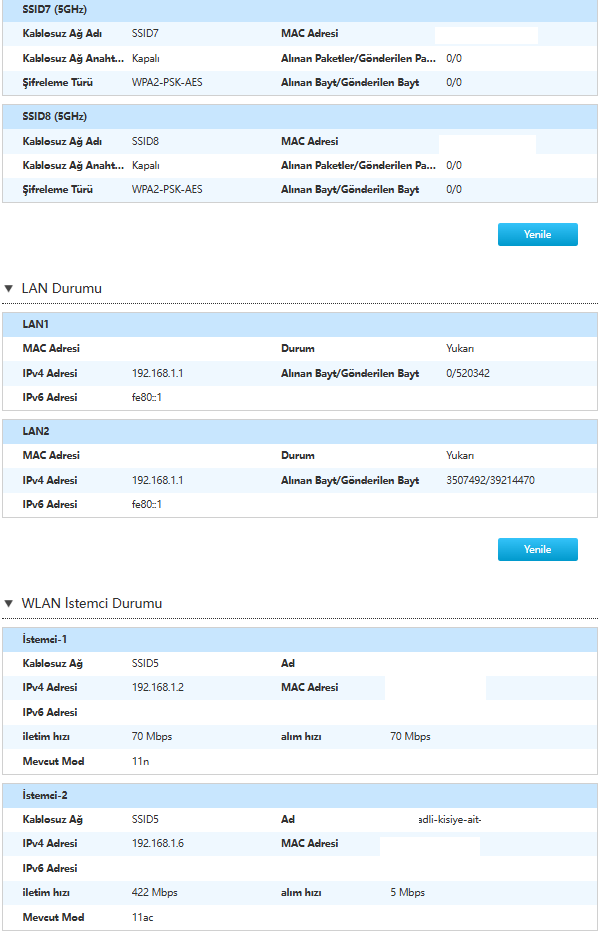Select the LAN1 header row
The height and width of the screenshot is (937, 610).
coord(300,324)
